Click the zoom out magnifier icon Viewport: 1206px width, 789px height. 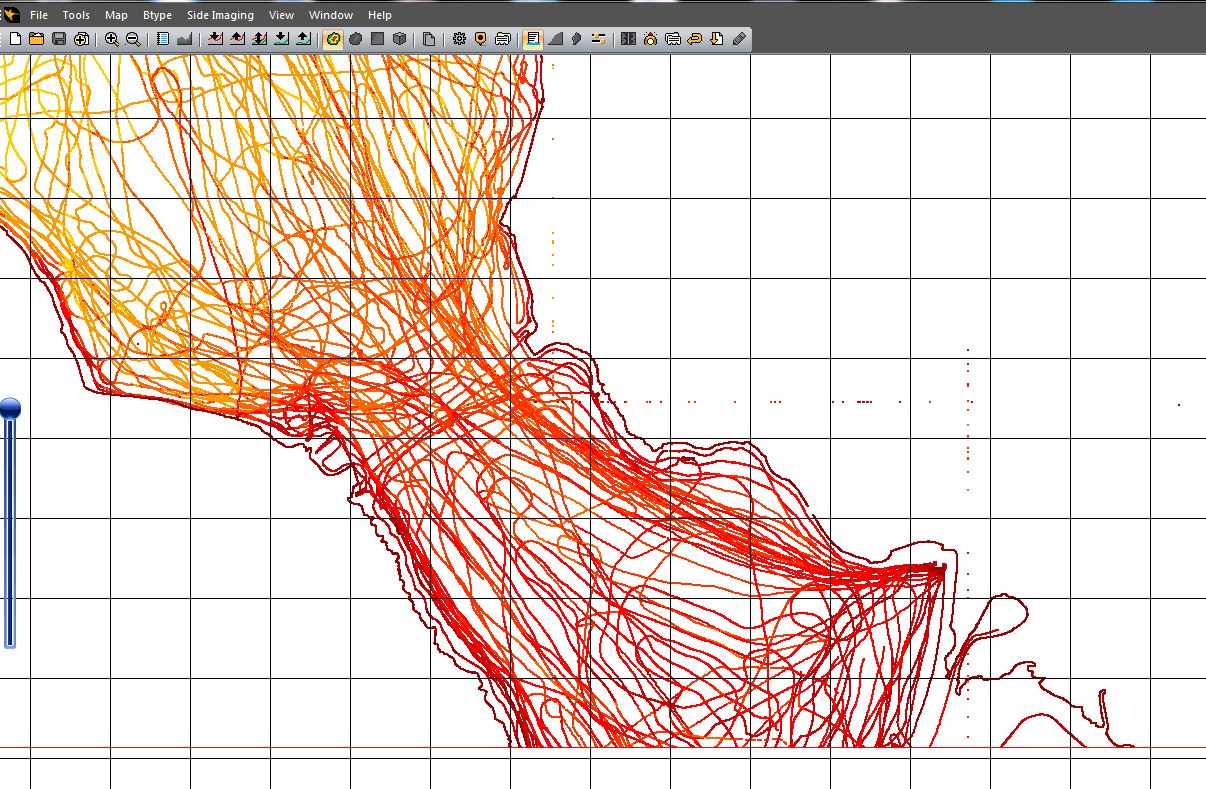pos(133,39)
